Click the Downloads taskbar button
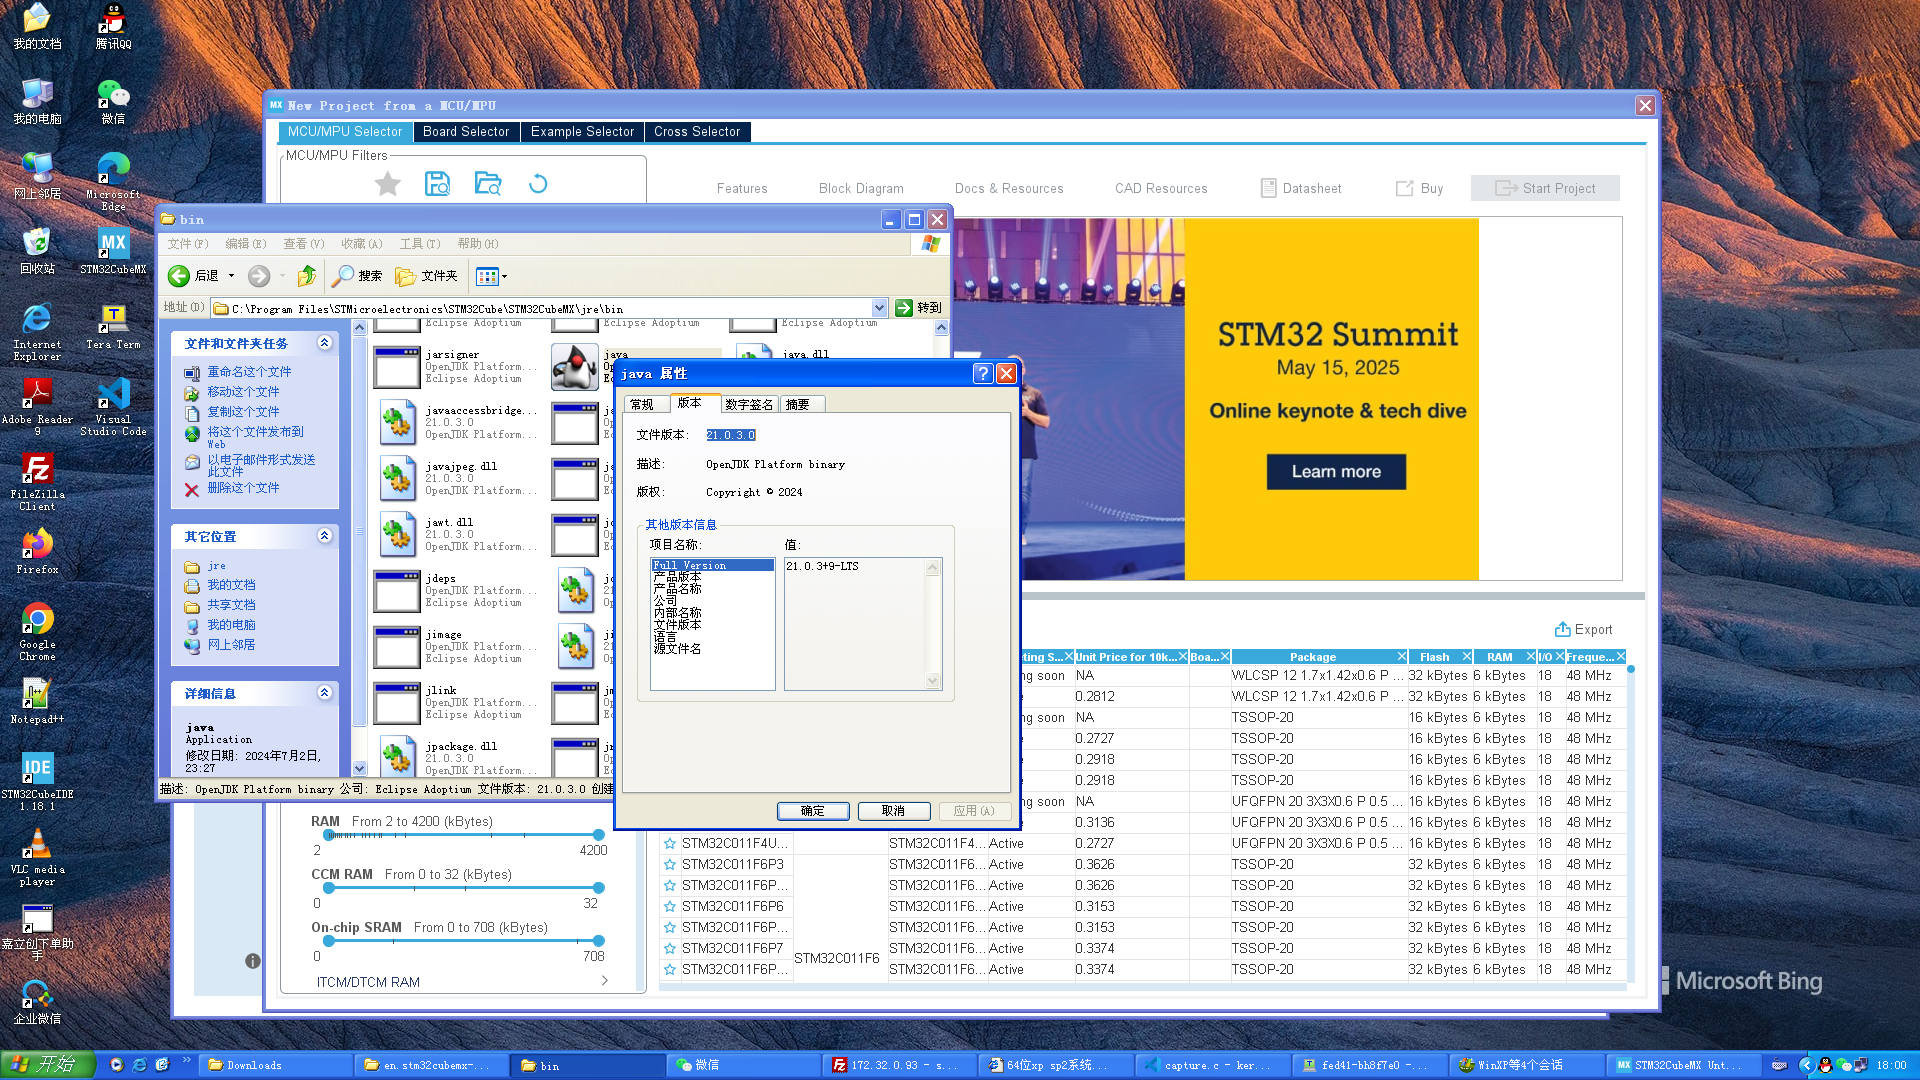Image resolution: width=1920 pixels, height=1080 pixels. (275, 1066)
